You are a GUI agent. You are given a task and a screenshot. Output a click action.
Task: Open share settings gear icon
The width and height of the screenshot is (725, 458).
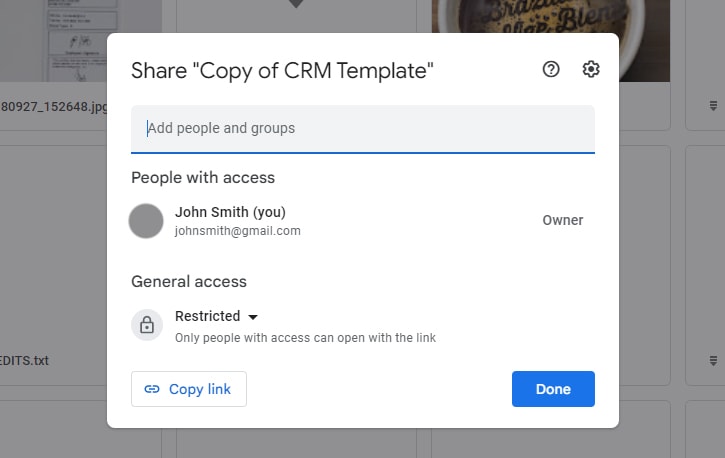[590, 69]
